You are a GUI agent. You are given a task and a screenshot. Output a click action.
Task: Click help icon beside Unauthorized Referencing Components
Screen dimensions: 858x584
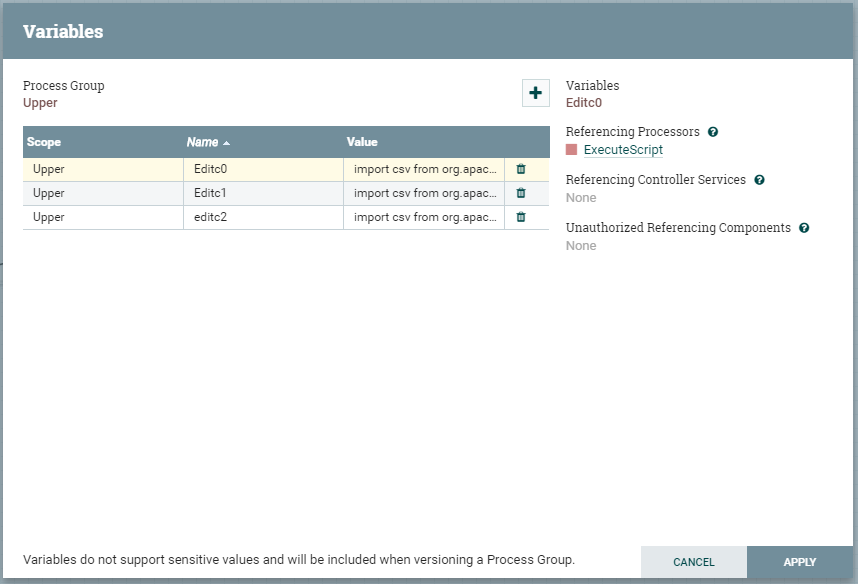[804, 228]
